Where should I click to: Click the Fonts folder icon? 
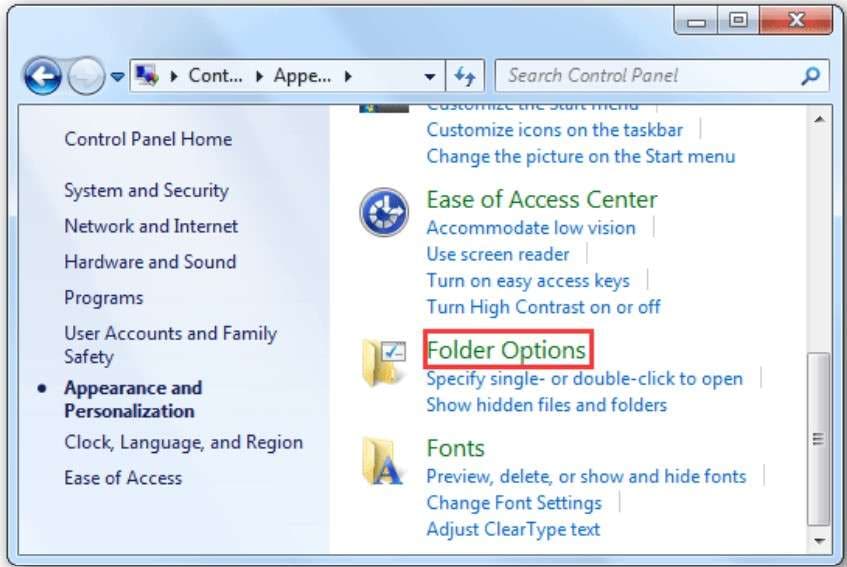[383, 460]
